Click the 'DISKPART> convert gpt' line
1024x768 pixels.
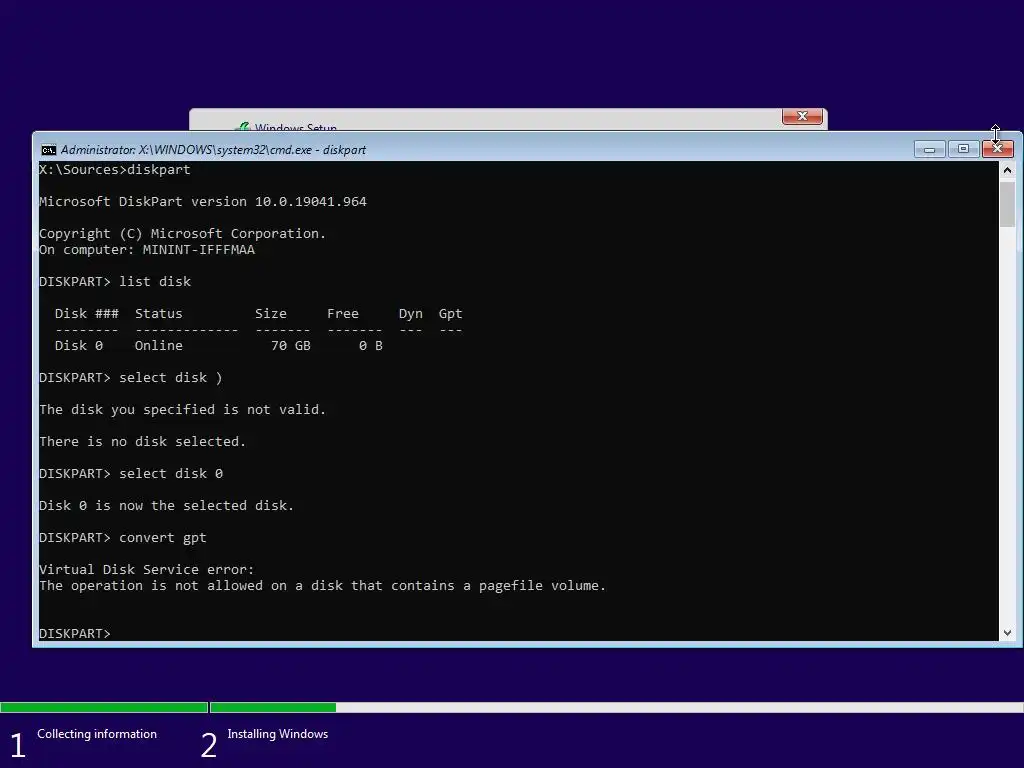[123, 537]
